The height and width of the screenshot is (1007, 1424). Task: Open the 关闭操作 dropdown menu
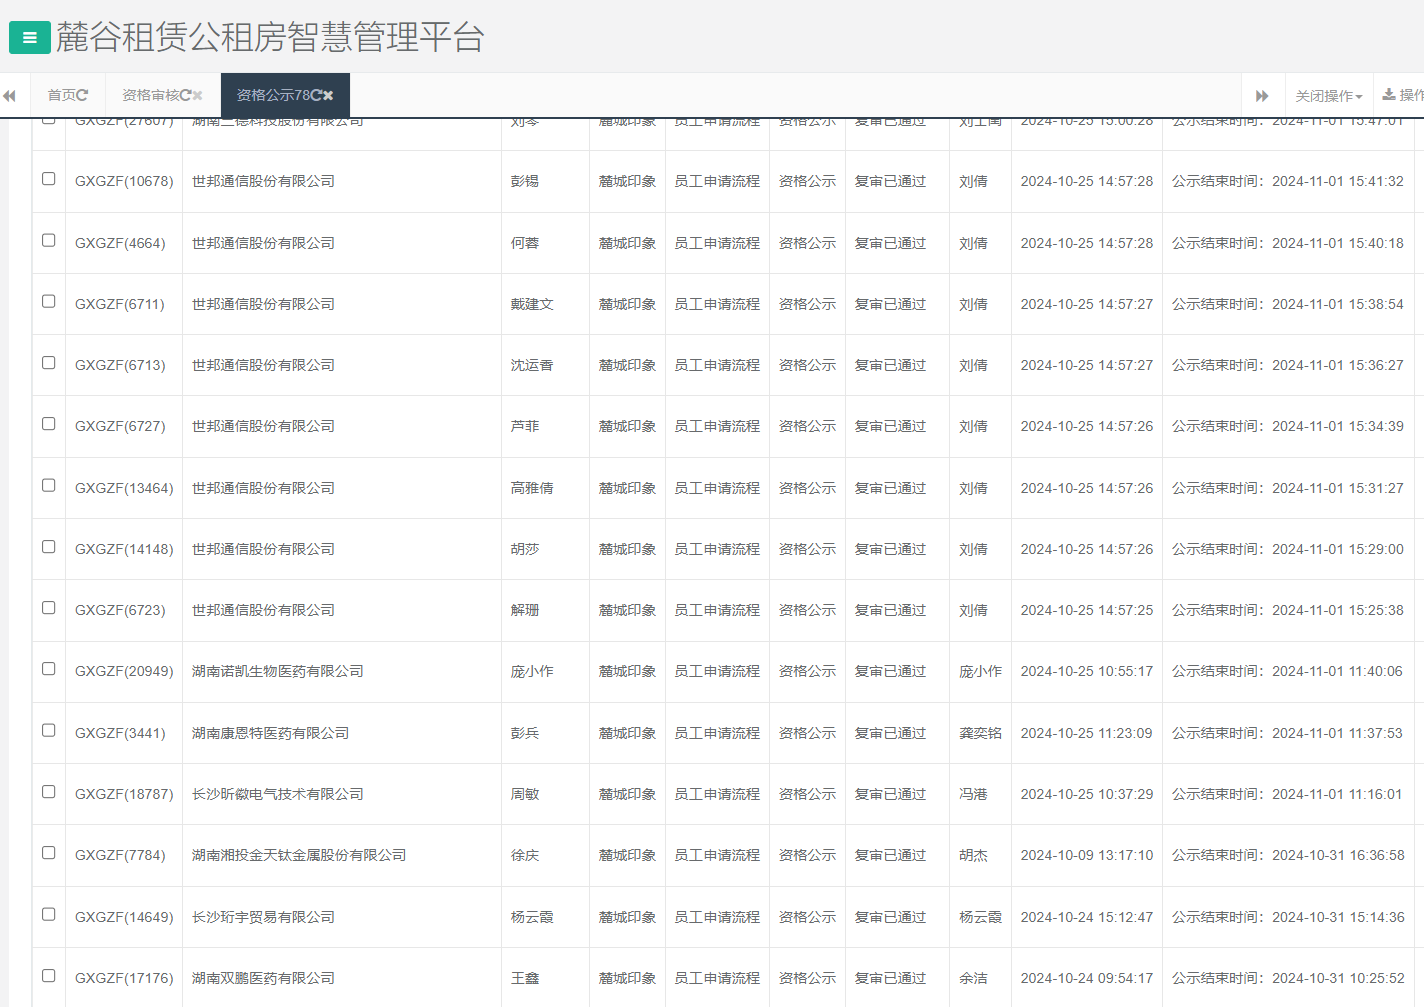click(1327, 95)
